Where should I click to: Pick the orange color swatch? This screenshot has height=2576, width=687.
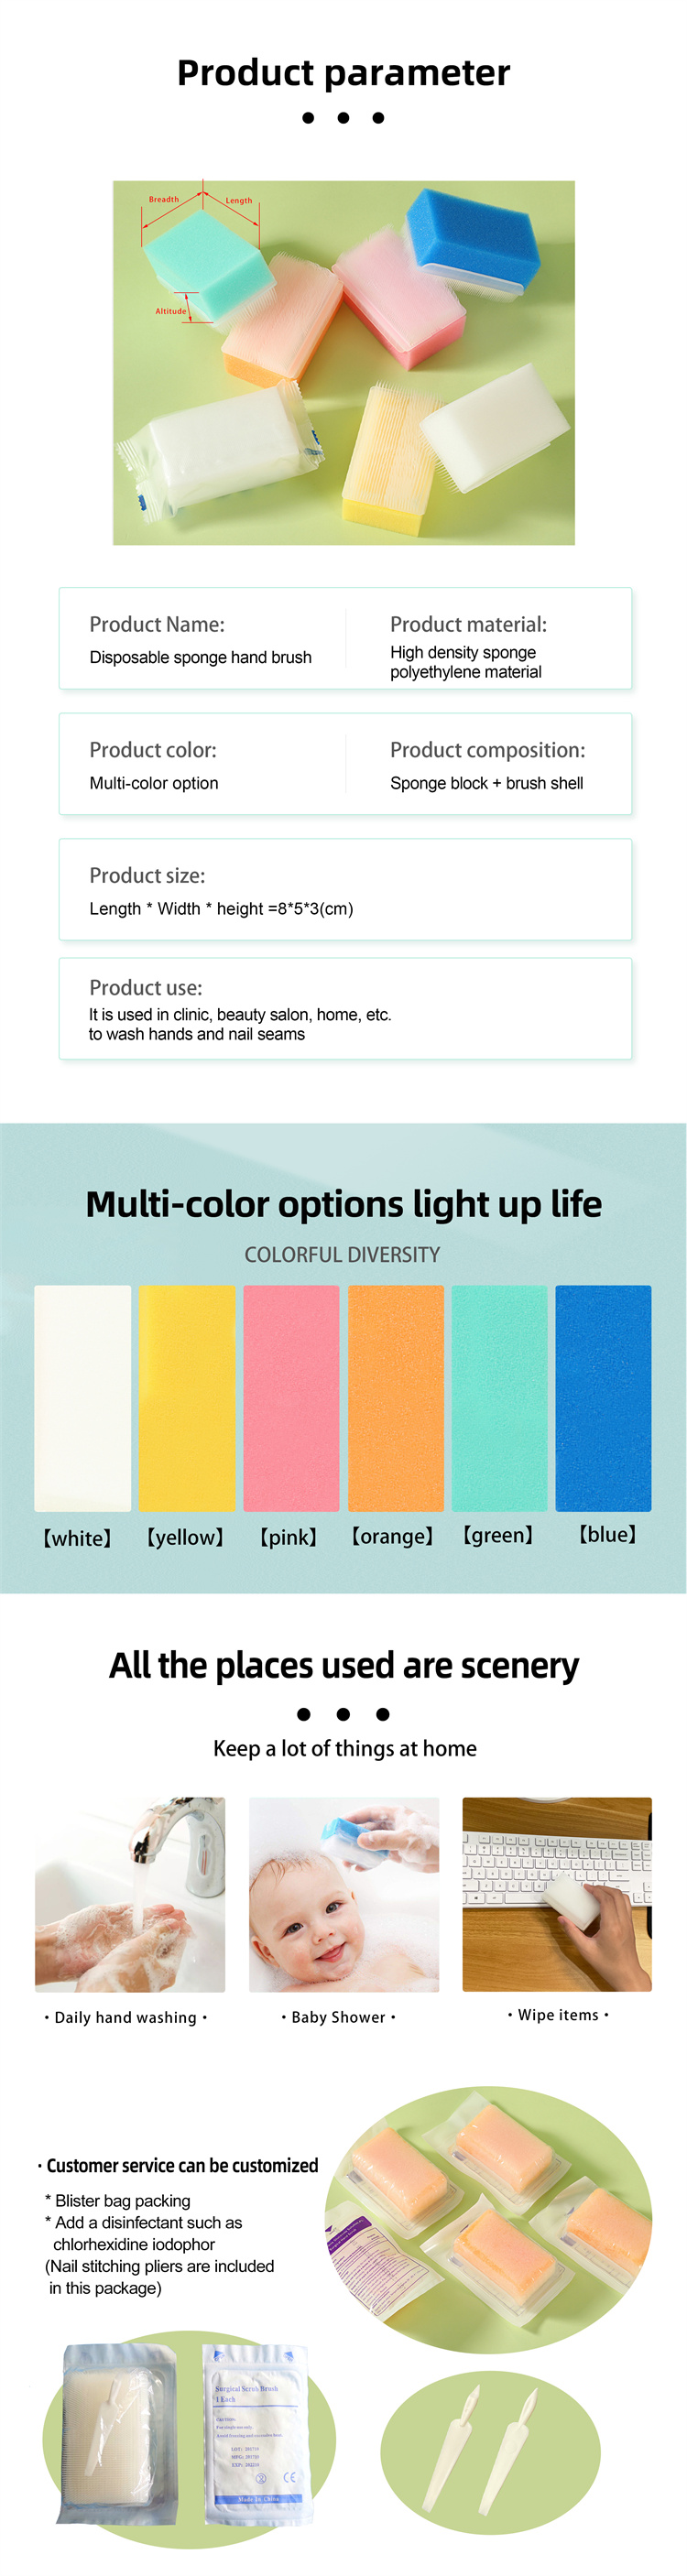point(396,1398)
